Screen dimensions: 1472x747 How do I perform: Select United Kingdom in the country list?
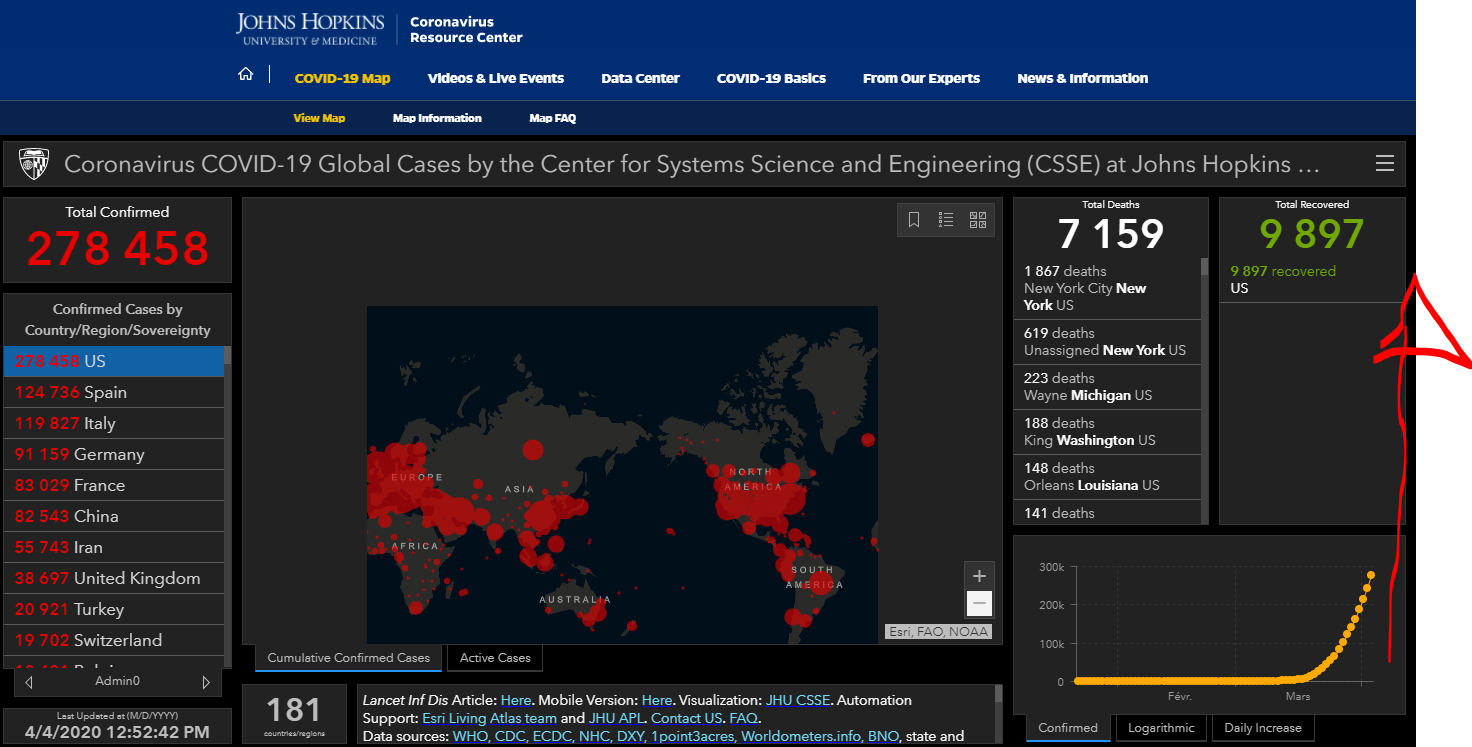point(113,578)
